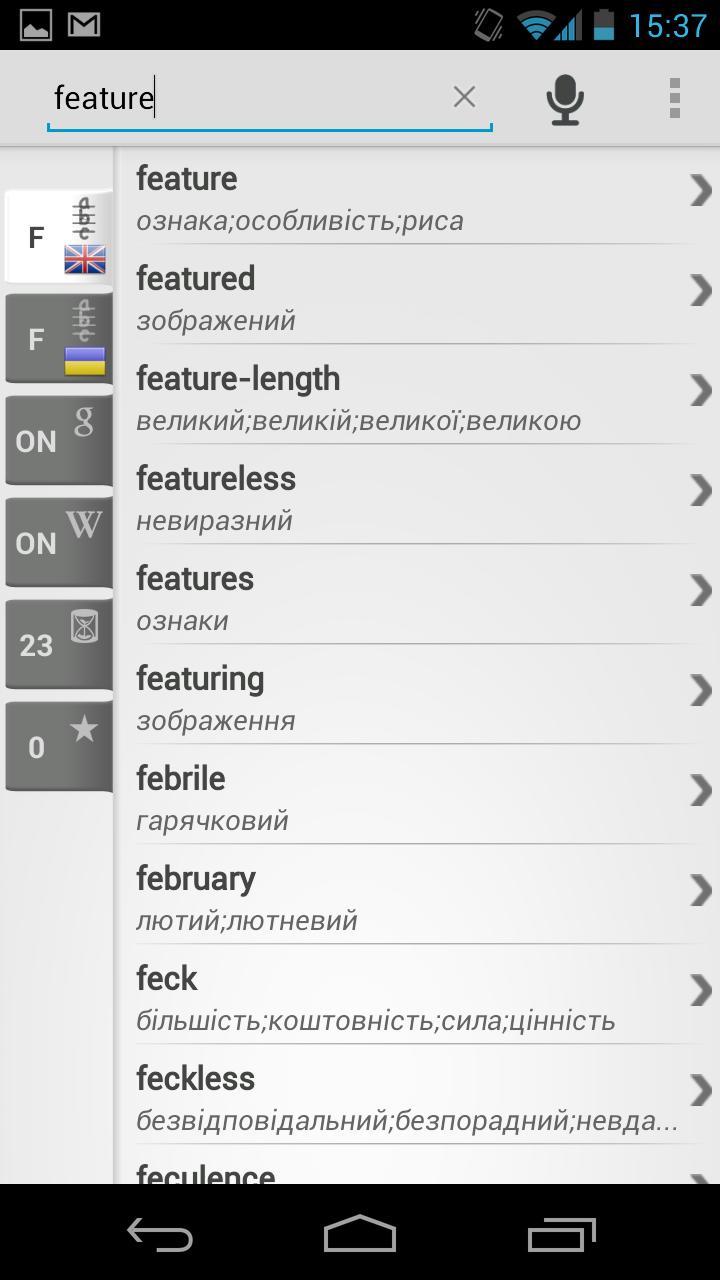Image resolution: width=720 pixels, height=1280 pixels.
Task: Open favorites via the star icon
Action: click(x=58, y=744)
